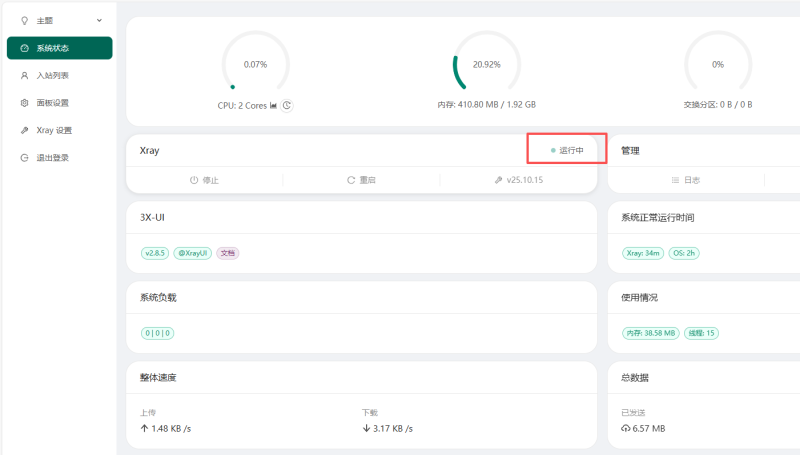The image size is (800, 455).
Task: Click the upload speed 1.48 KB/s value
Action: pyautogui.click(x=171, y=428)
